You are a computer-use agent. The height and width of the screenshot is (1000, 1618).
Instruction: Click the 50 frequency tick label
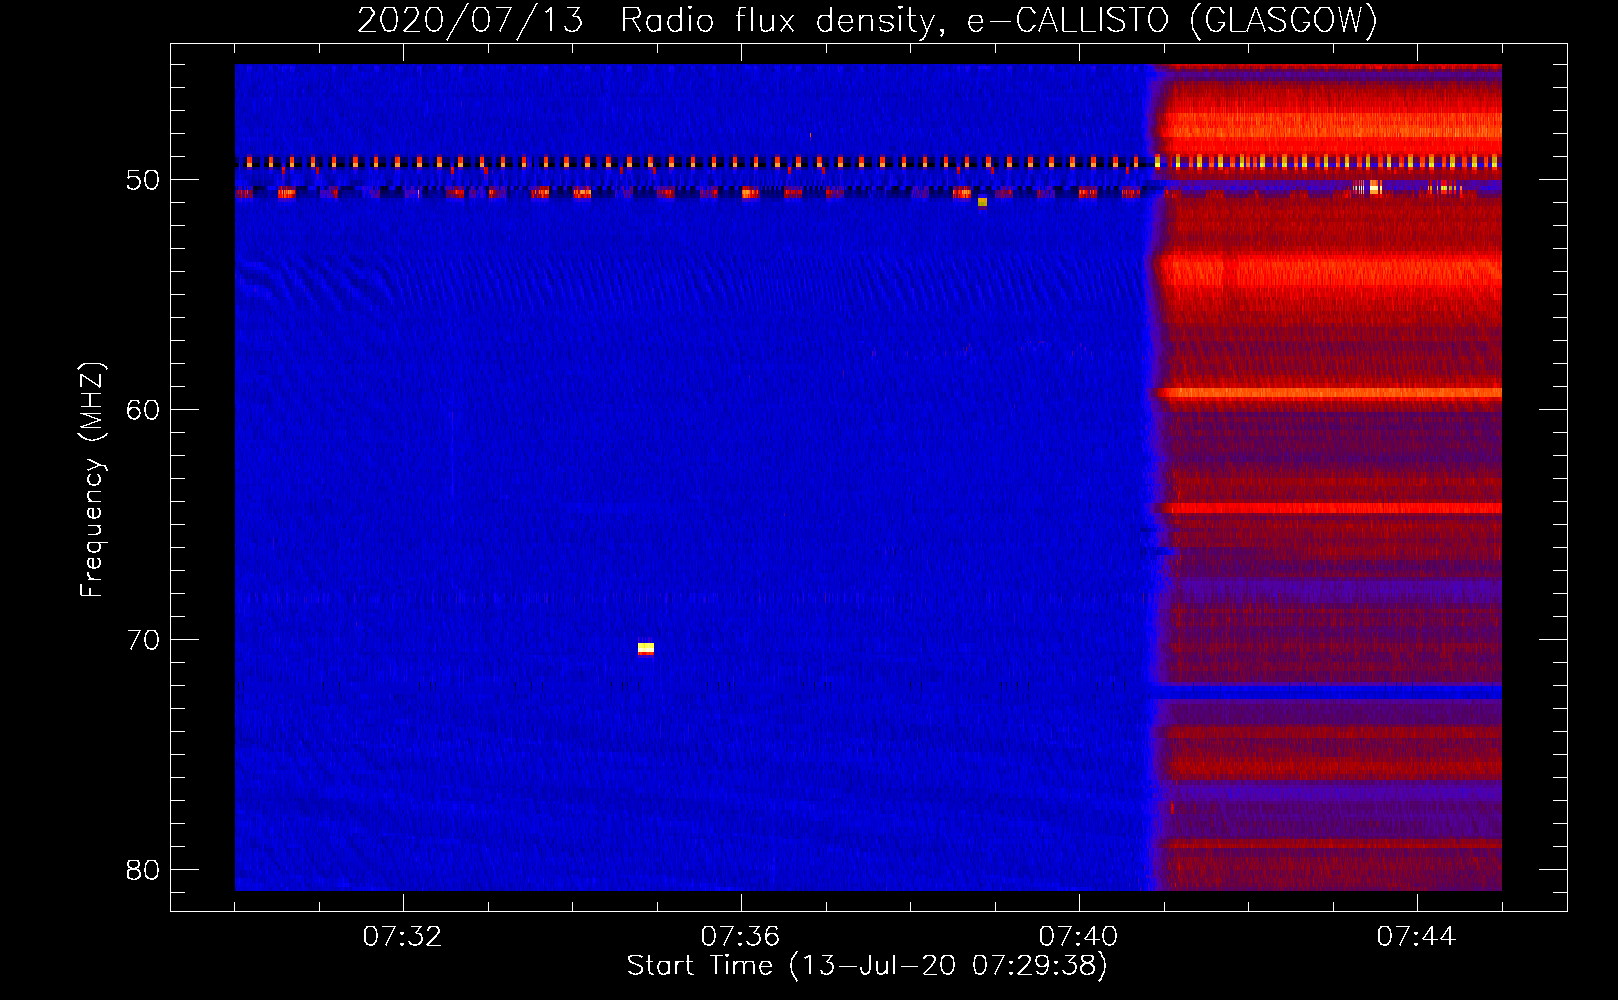tap(143, 180)
